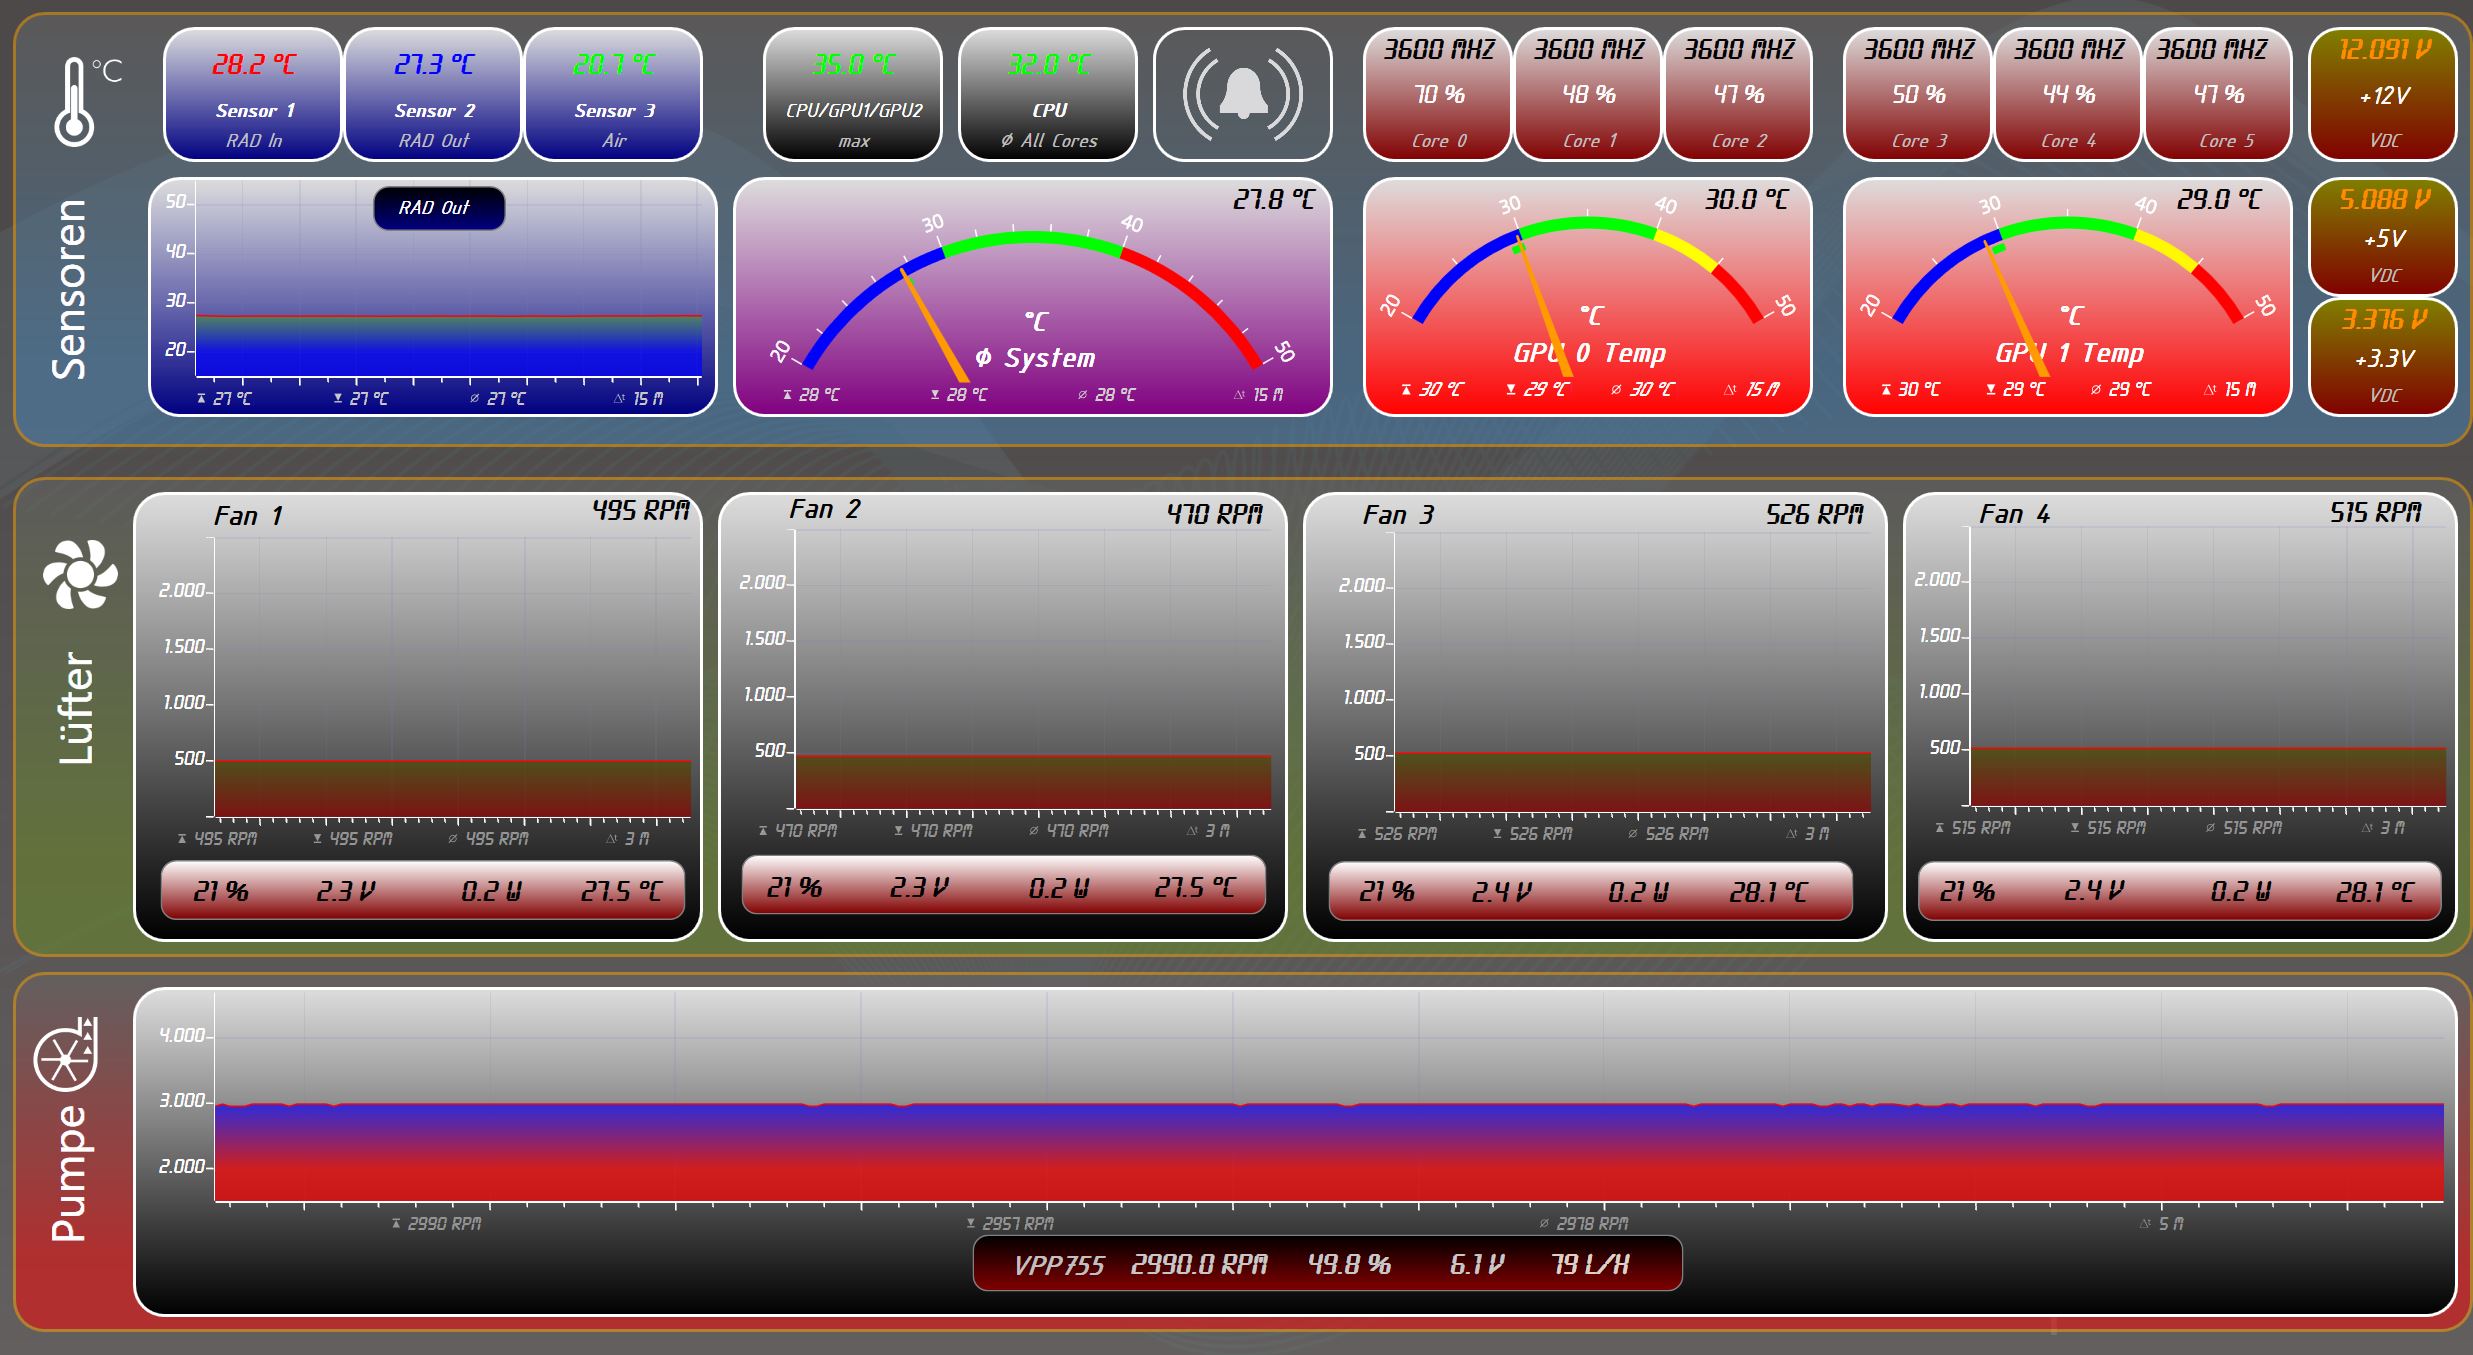The width and height of the screenshot is (2473, 1355).
Task: Click the alarm bell icon
Action: pos(1242,95)
